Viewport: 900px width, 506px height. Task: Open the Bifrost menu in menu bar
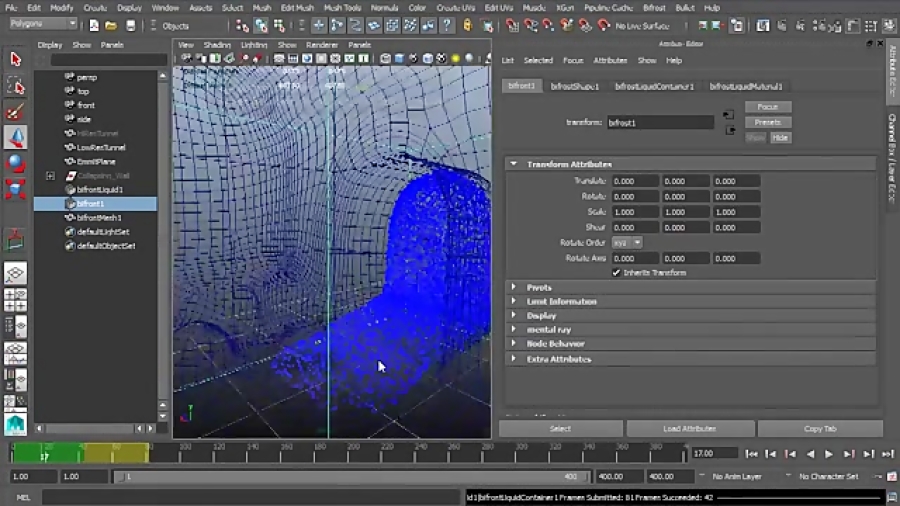click(654, 8)
